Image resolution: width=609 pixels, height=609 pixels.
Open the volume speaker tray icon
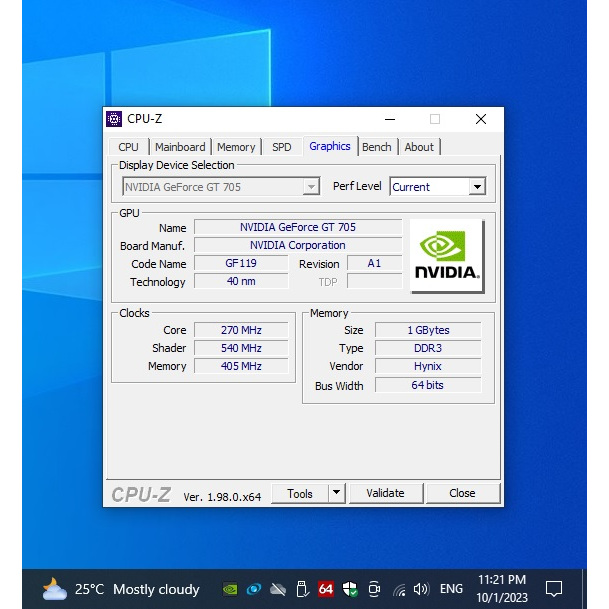[421, 589]
